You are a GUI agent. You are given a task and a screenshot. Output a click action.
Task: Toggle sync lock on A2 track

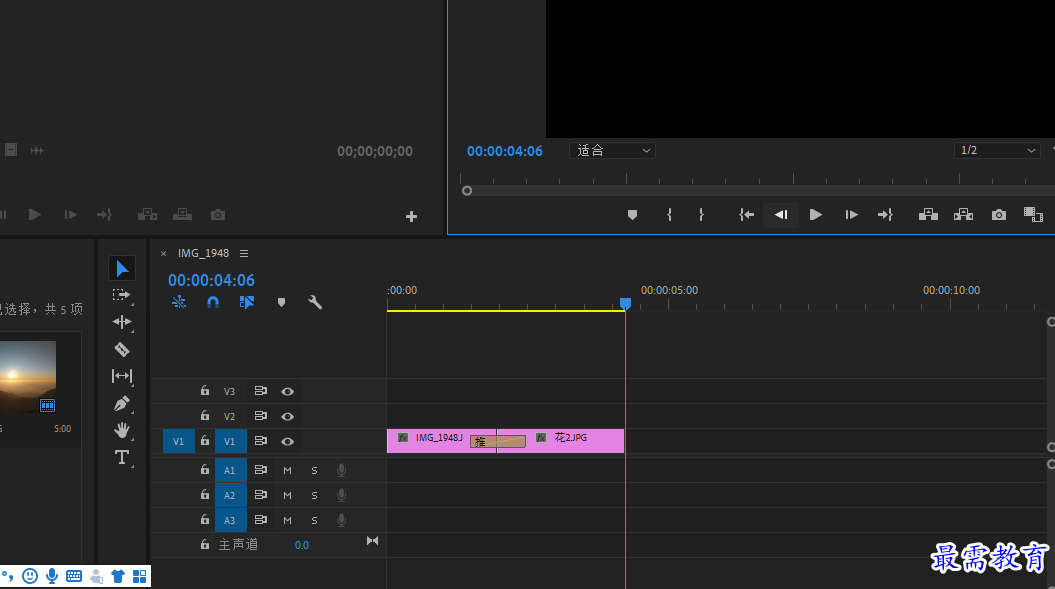click(260, 495)
